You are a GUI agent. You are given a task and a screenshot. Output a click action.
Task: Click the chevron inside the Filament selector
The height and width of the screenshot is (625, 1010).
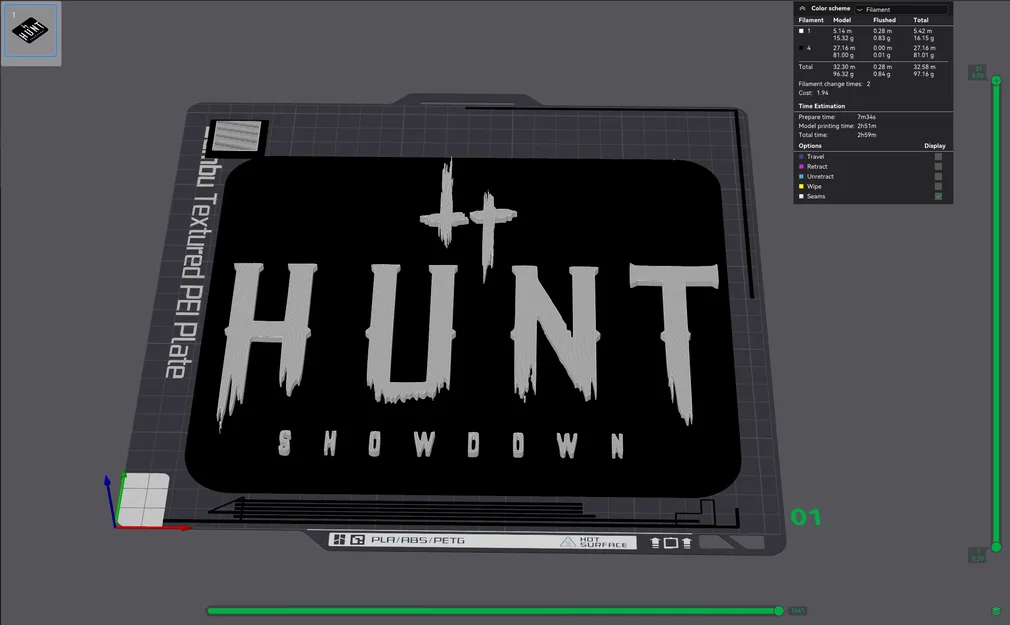861,9
